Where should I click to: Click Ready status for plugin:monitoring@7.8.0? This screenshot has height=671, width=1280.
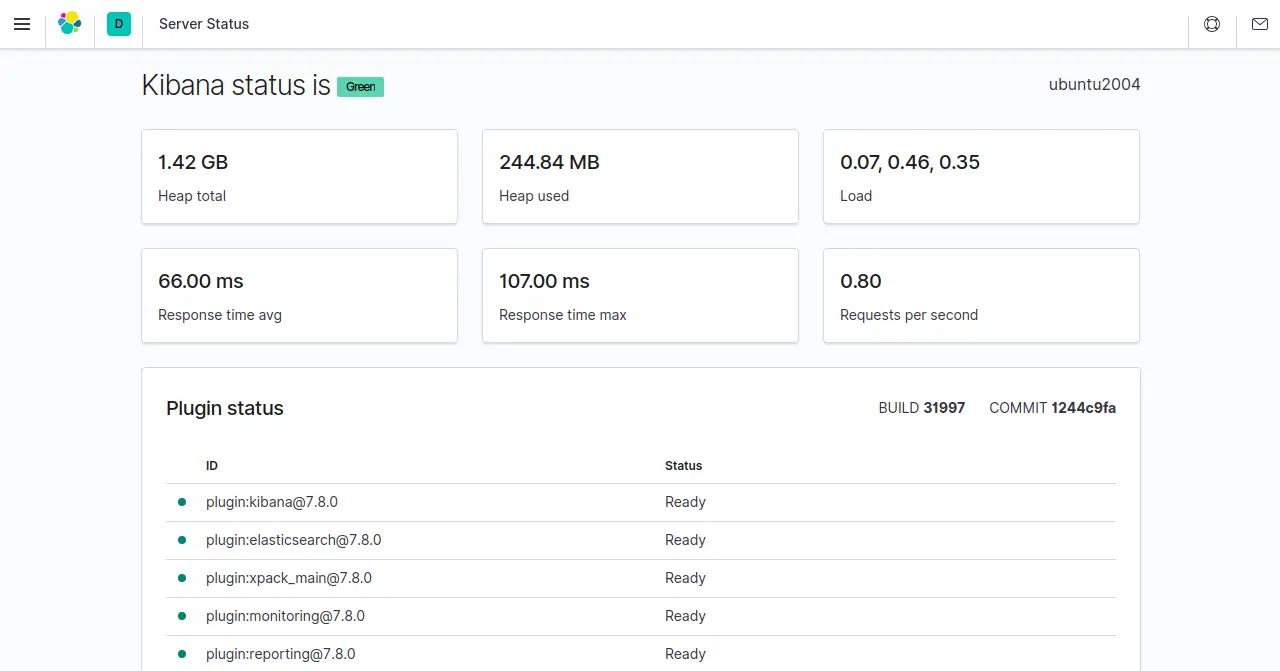pyautogui.click(x=685, y=616)
